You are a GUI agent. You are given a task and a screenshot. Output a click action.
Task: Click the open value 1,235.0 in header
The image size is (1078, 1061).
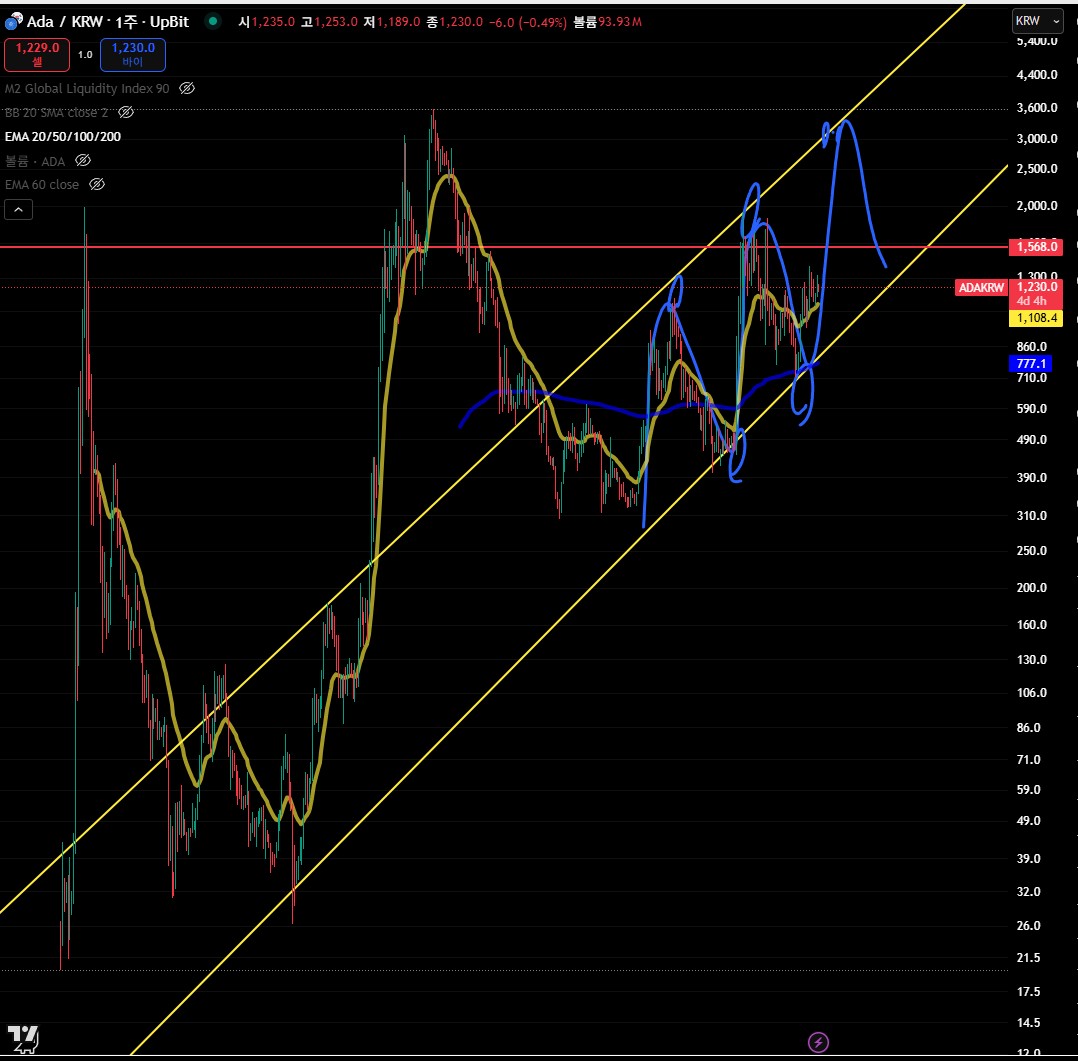pos(273,22)
